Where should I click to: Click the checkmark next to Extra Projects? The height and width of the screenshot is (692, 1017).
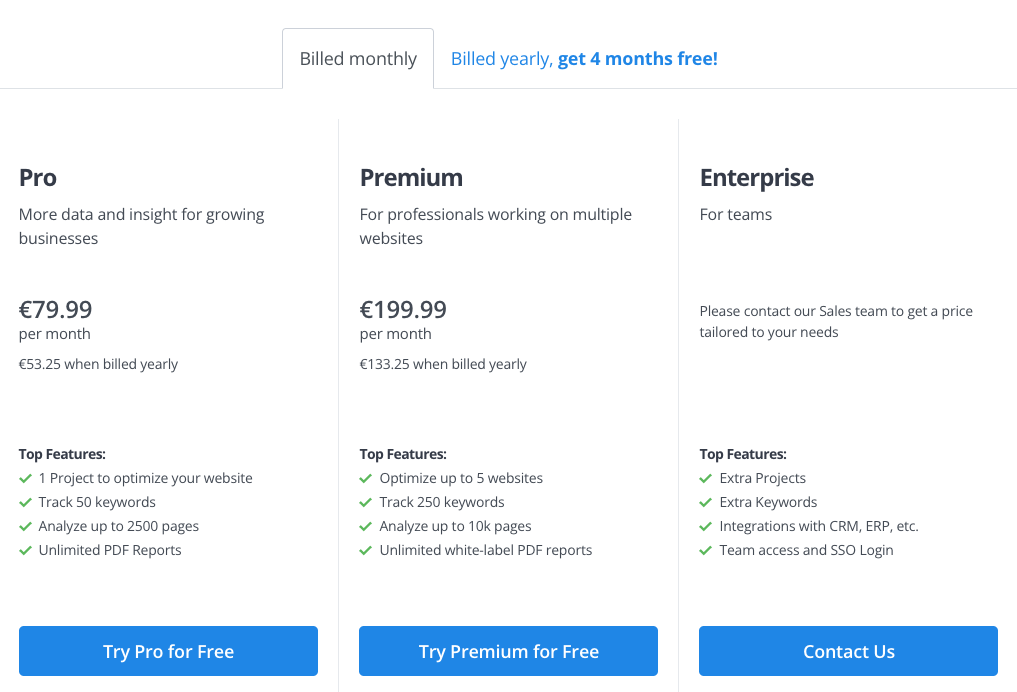(x=706, y=479)
